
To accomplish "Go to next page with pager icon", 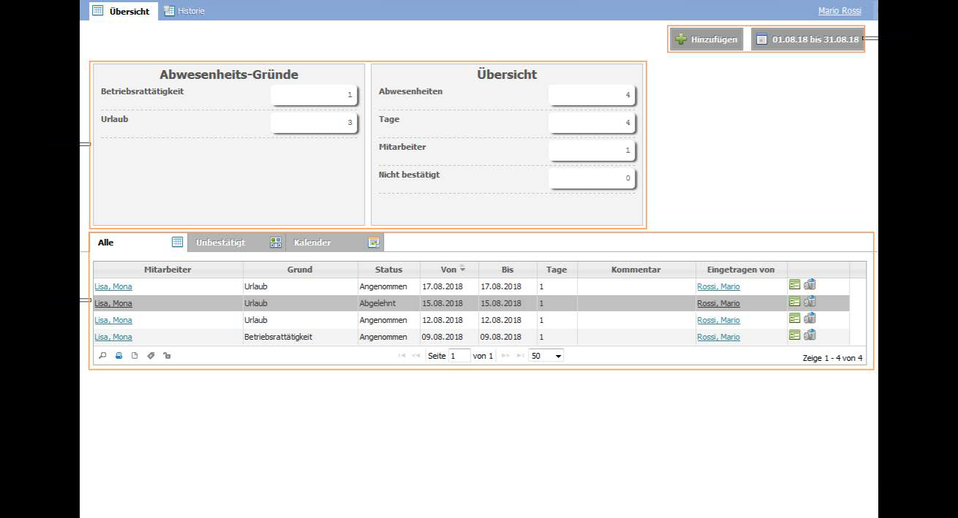I will [x=505, y=356].
